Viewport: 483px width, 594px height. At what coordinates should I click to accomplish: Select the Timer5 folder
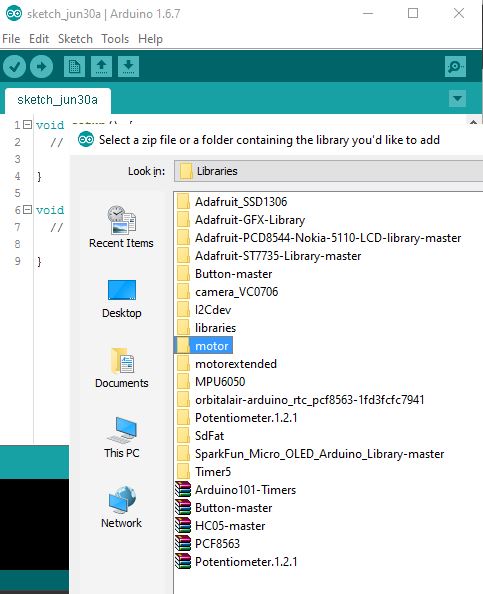point(204,472)
